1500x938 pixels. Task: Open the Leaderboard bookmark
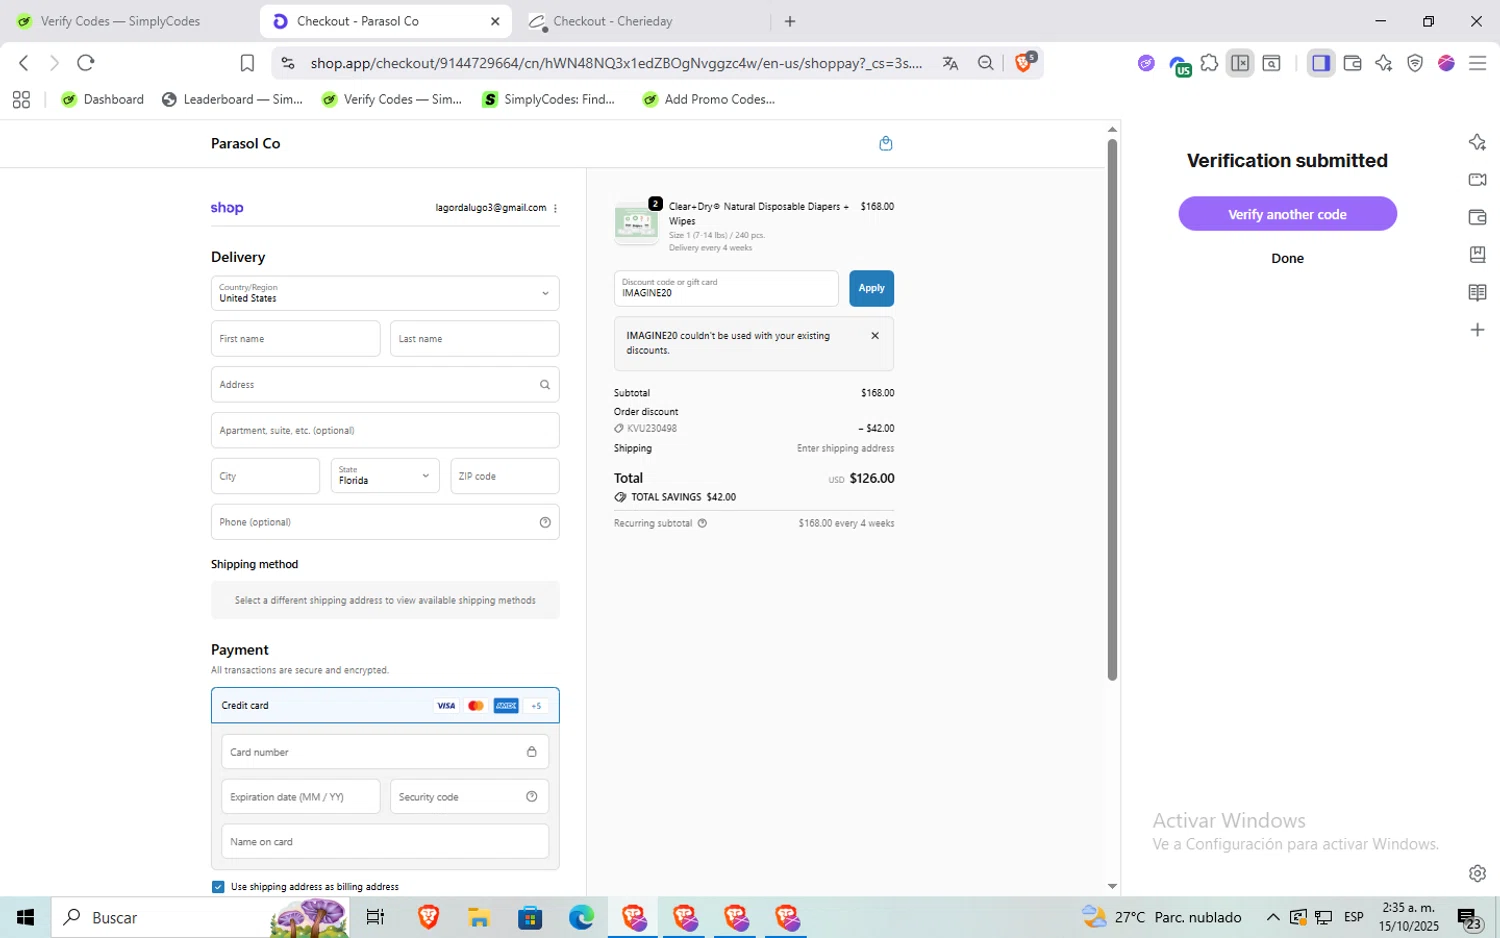pyautogui.click(x=232, y=99)
